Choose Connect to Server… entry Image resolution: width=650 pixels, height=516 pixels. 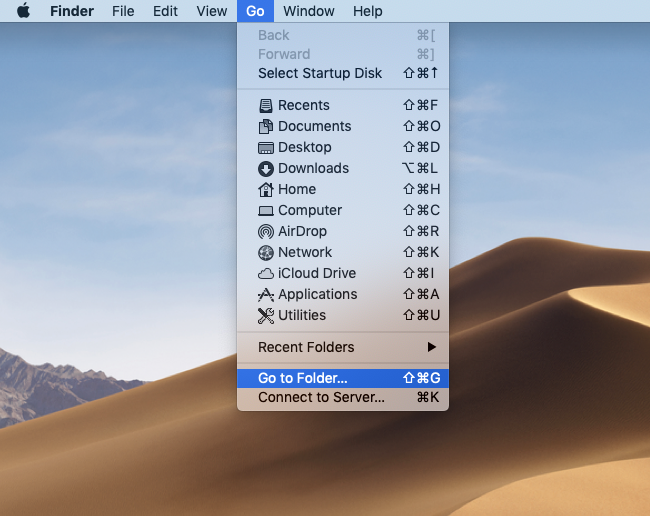tap(343, 397)
